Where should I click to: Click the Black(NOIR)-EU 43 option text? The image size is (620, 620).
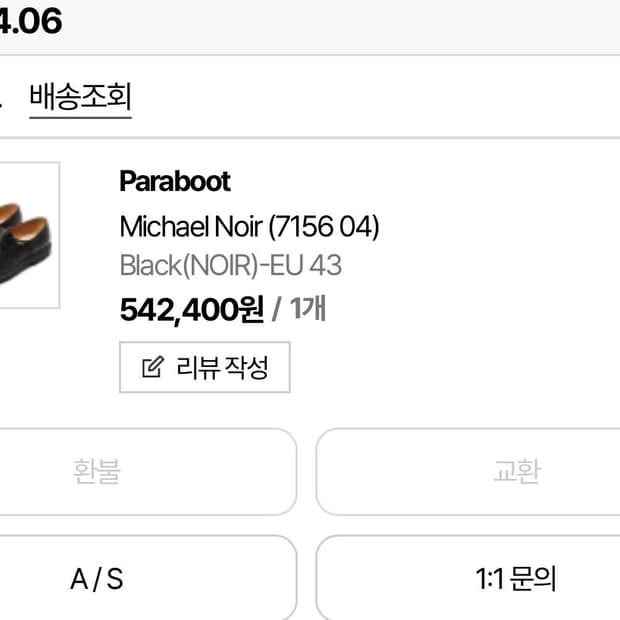230,266
